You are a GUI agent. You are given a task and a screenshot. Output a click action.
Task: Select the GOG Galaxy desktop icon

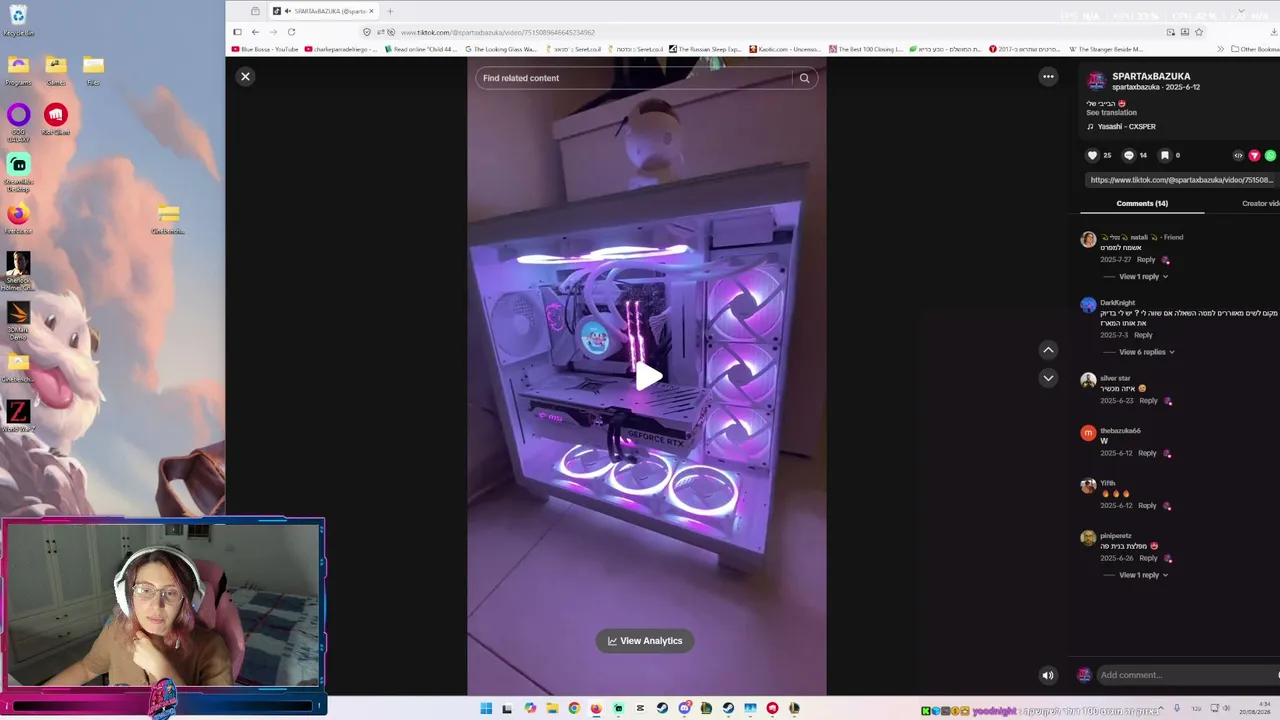click(x=18, y=120)
